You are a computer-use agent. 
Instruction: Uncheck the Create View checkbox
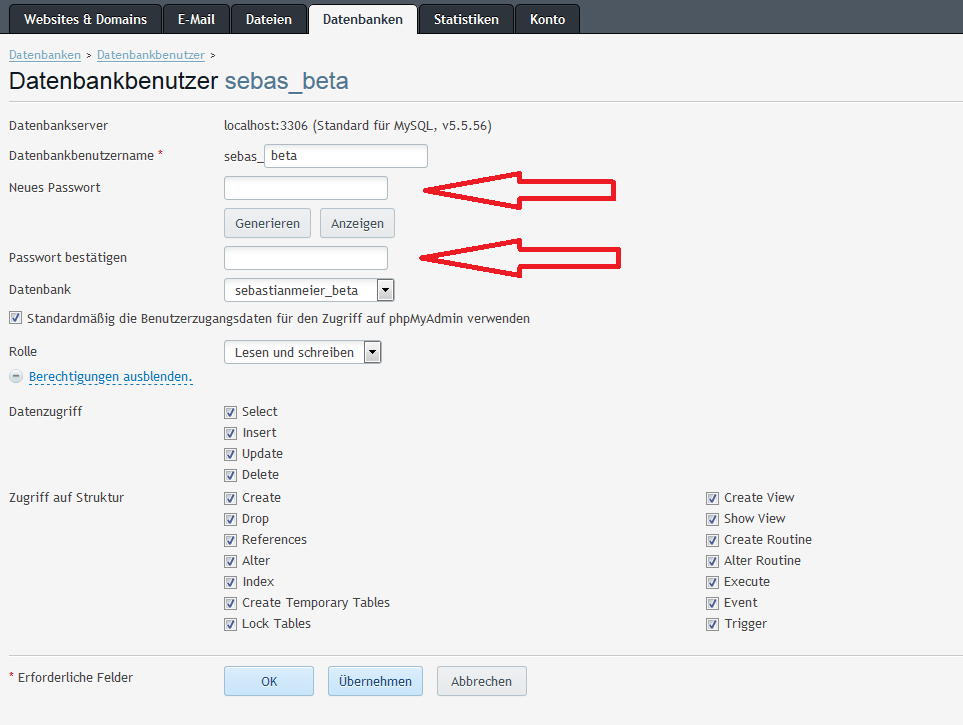pyautogui.click(x=713, y=498)
